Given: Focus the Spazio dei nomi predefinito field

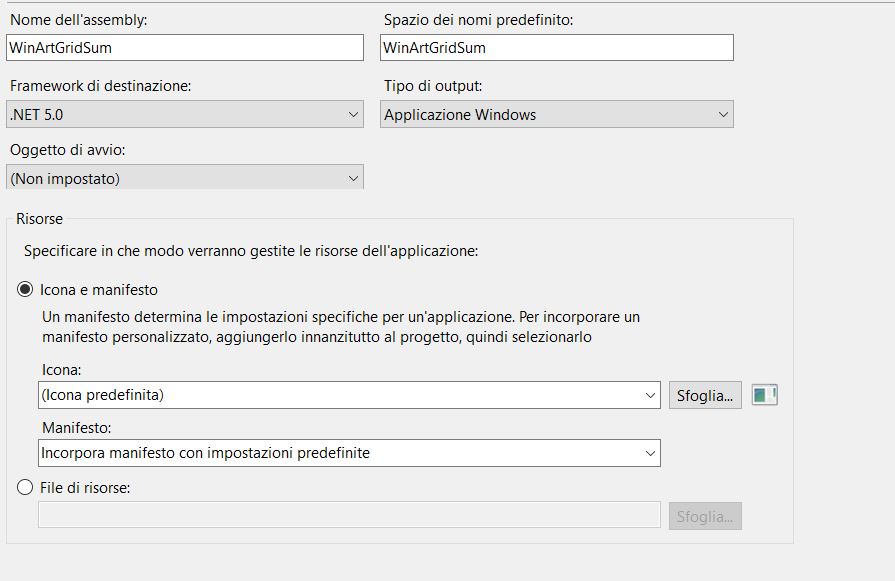Looking at the screenshot, I should click(557, 47).
